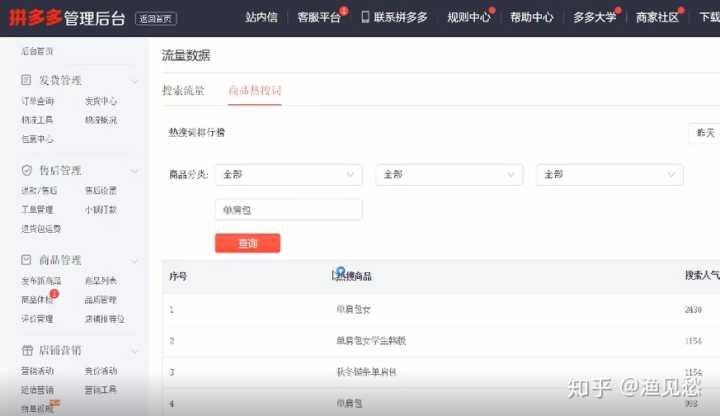Select the 商品热搜词 tab
Image resolution: width=720 pixels, height=416 pixels.
255,90
